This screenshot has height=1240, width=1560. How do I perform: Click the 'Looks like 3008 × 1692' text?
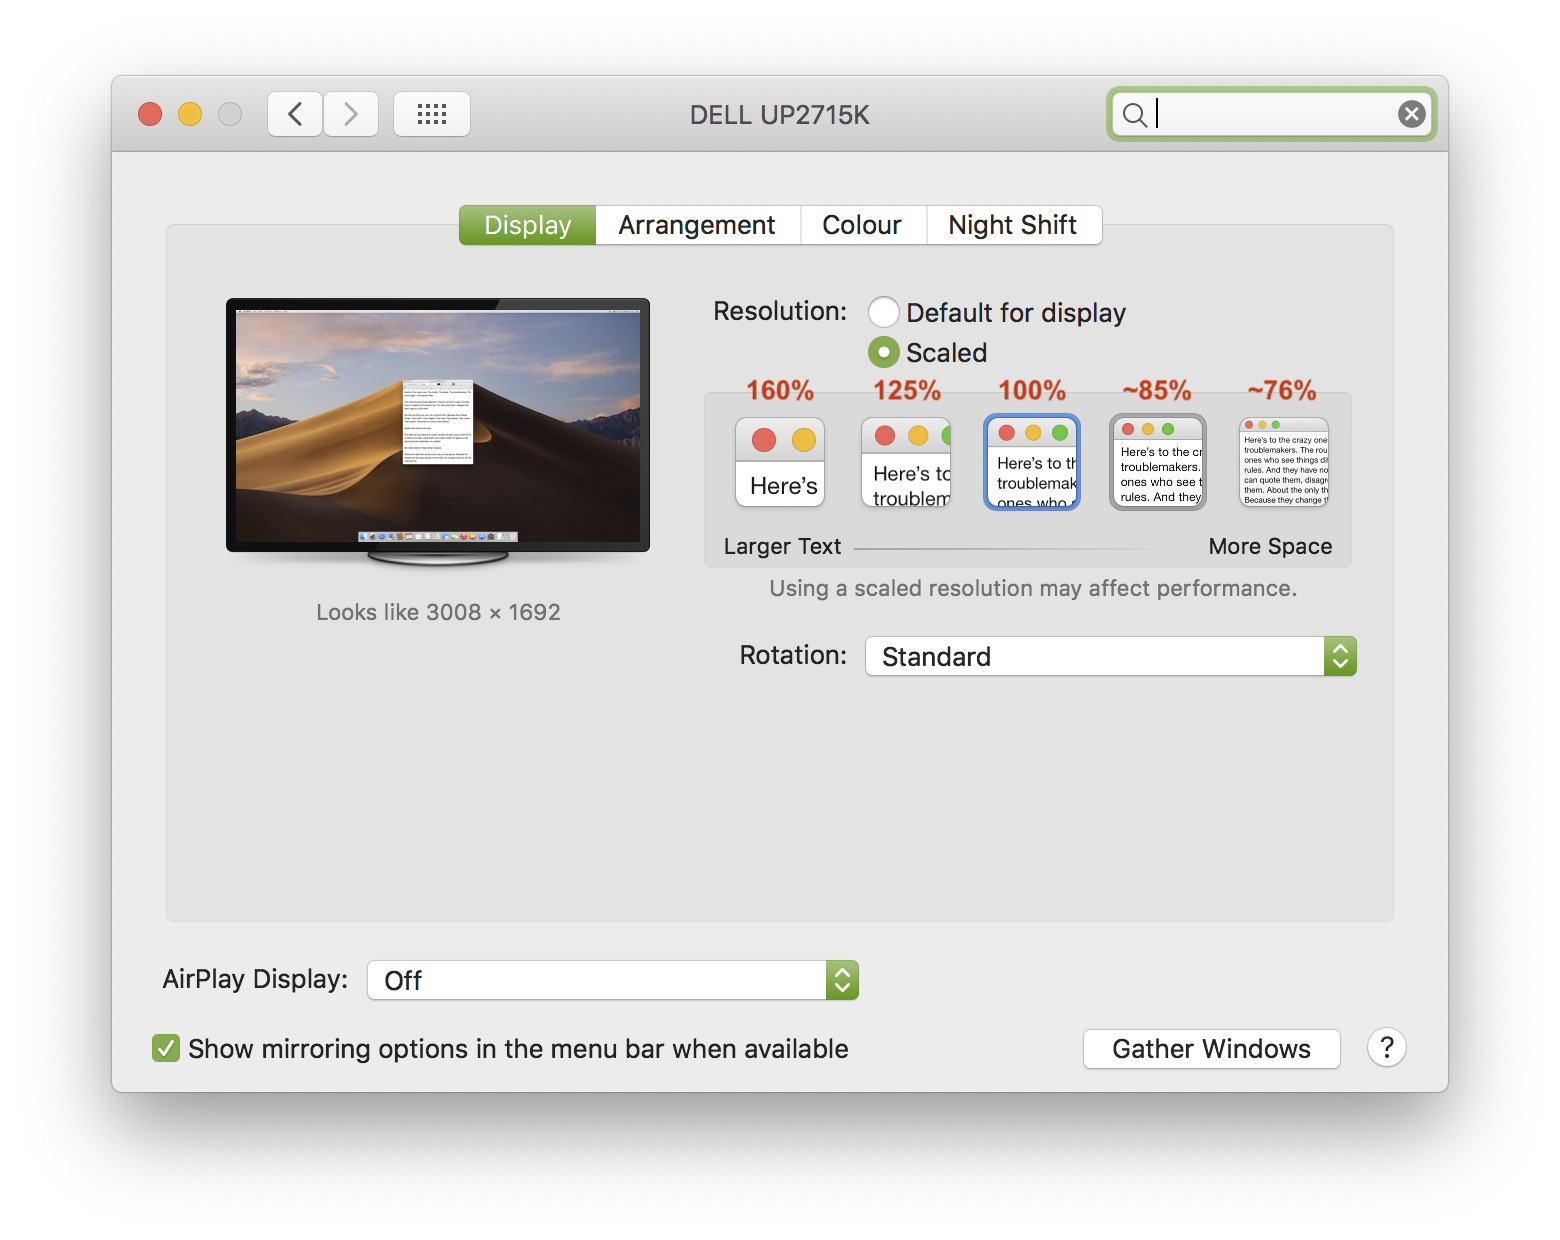pos(438,612)
